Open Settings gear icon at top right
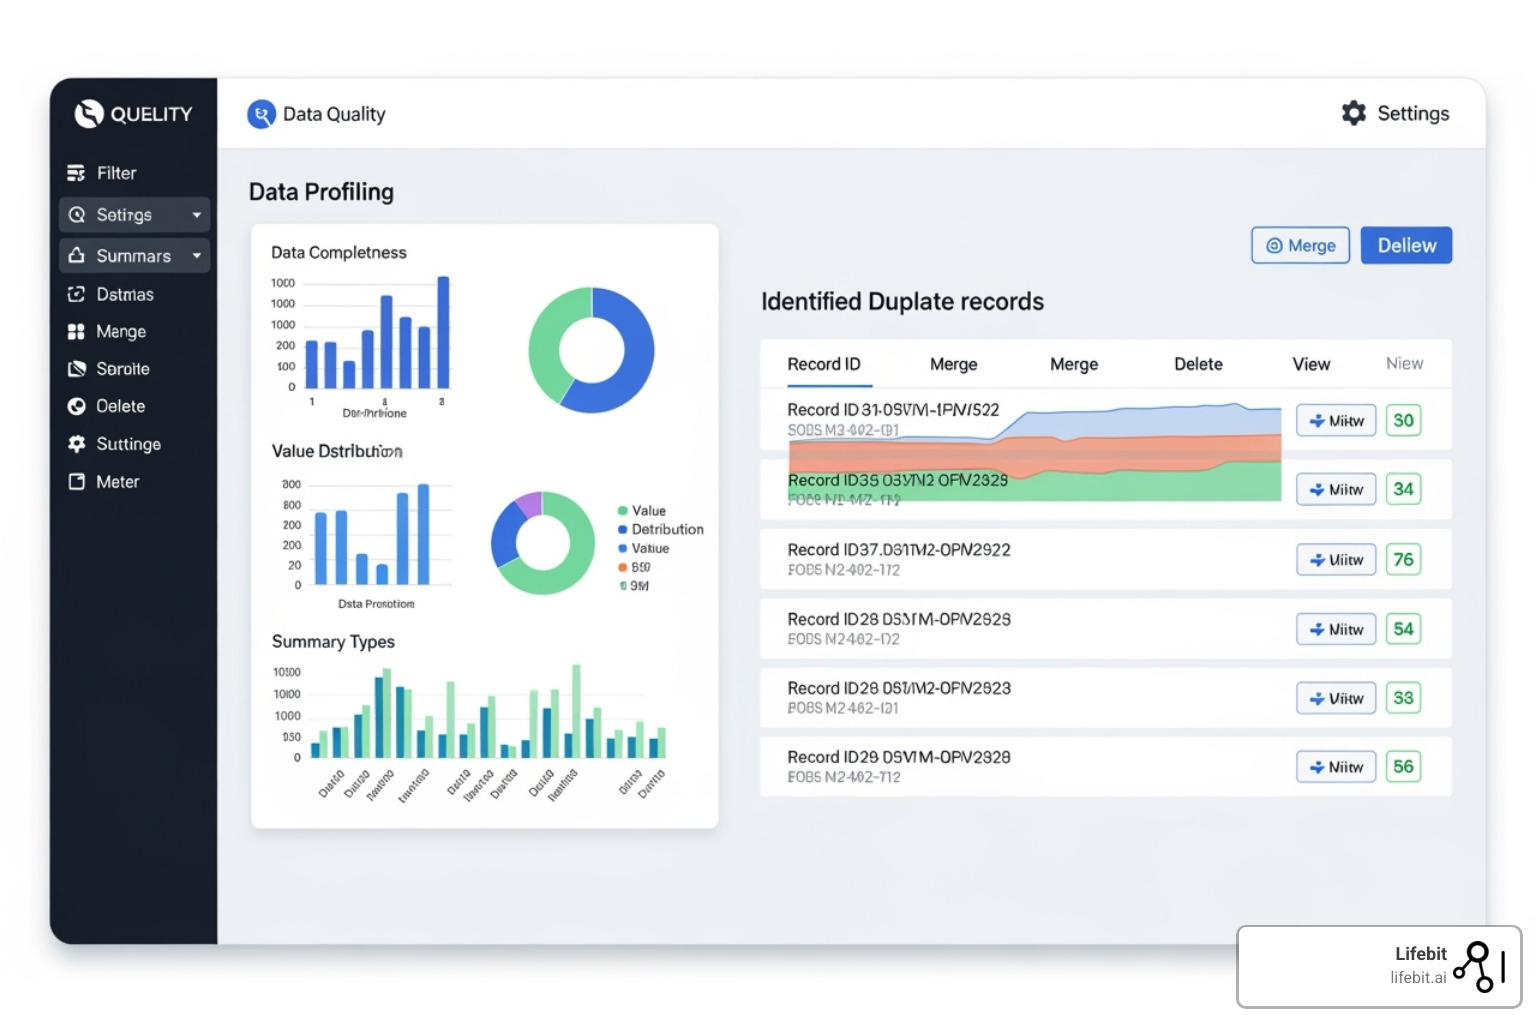The image size is (1536, 1024). click(1353, 113)
